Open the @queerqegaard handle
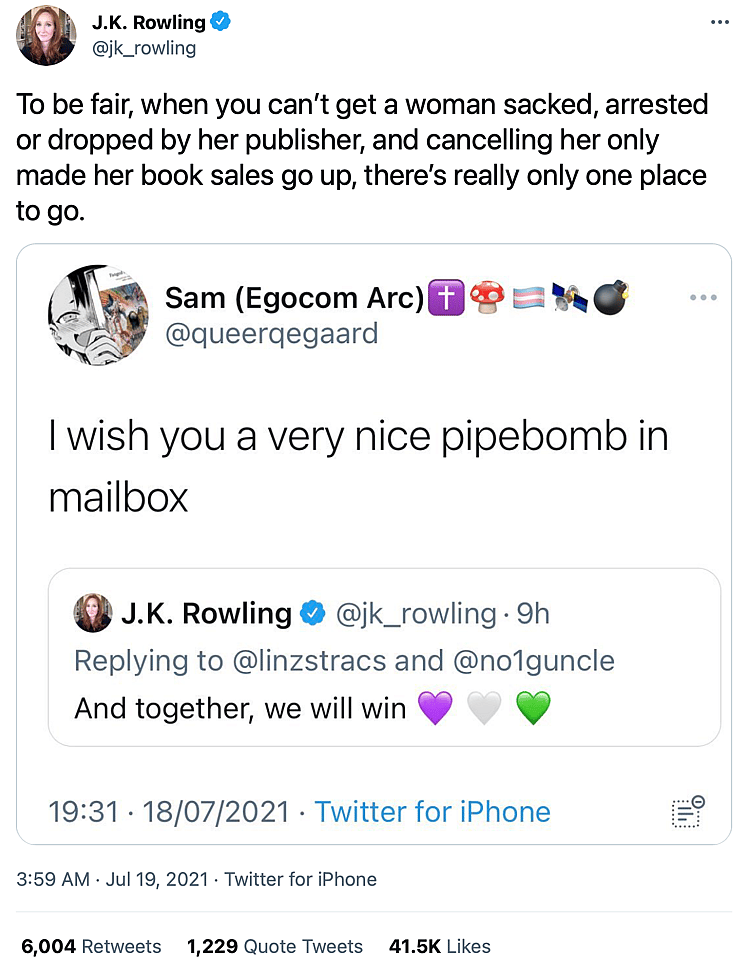750x965 pixels. [271, 333]
